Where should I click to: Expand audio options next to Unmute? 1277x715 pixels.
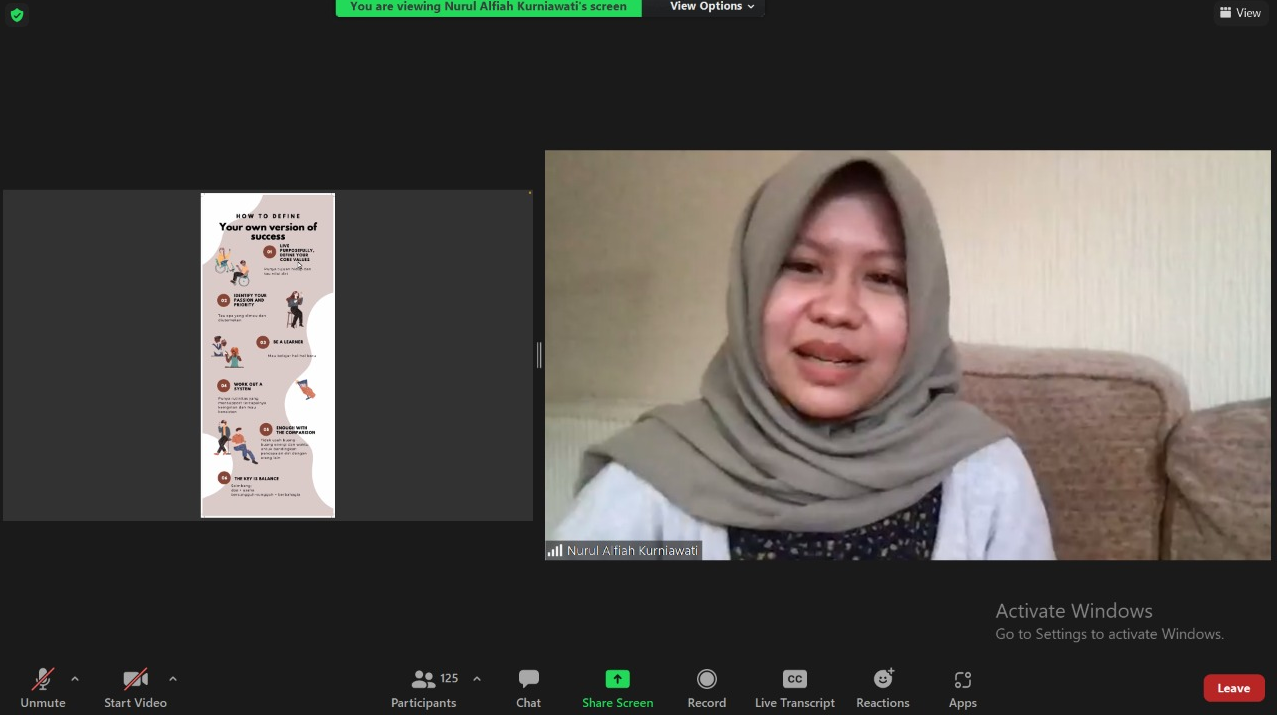(x=74, y=678)
